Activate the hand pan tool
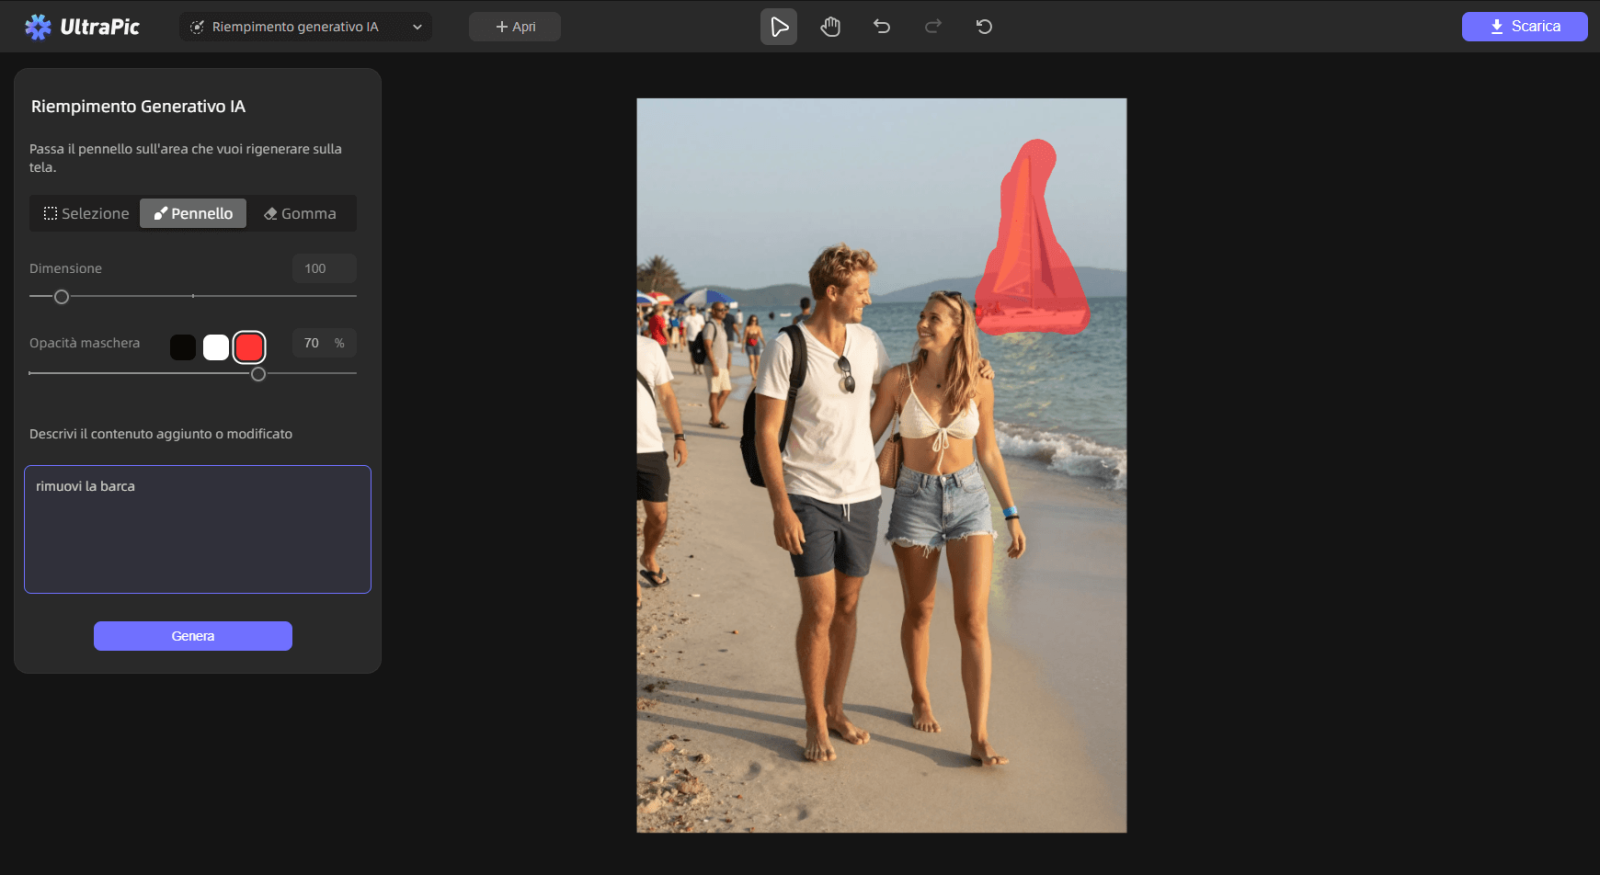Image resolution: width=1600 pixels, height=875 pixels. [830, 27]
